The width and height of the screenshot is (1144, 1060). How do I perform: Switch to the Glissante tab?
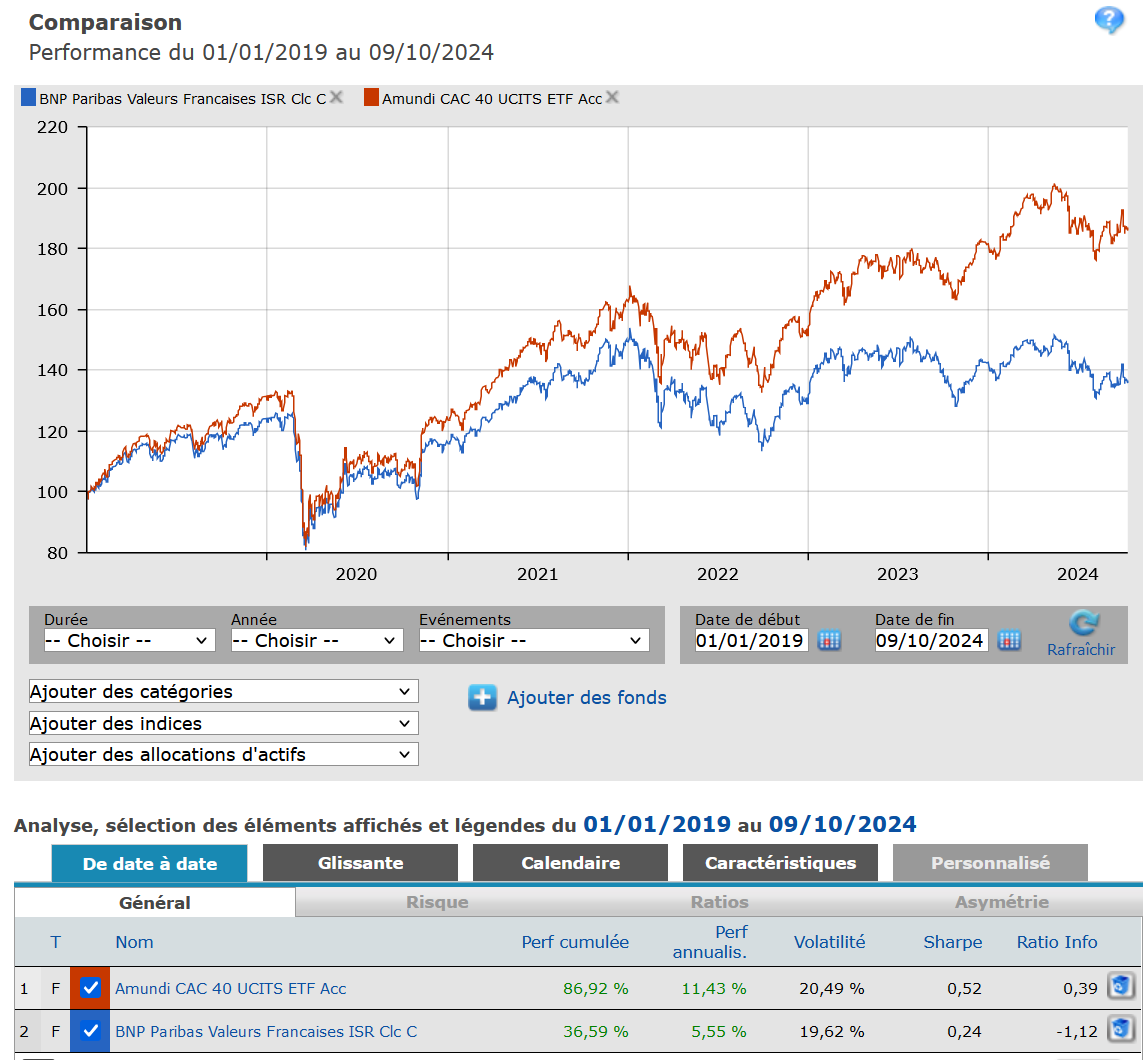[360, 863]
